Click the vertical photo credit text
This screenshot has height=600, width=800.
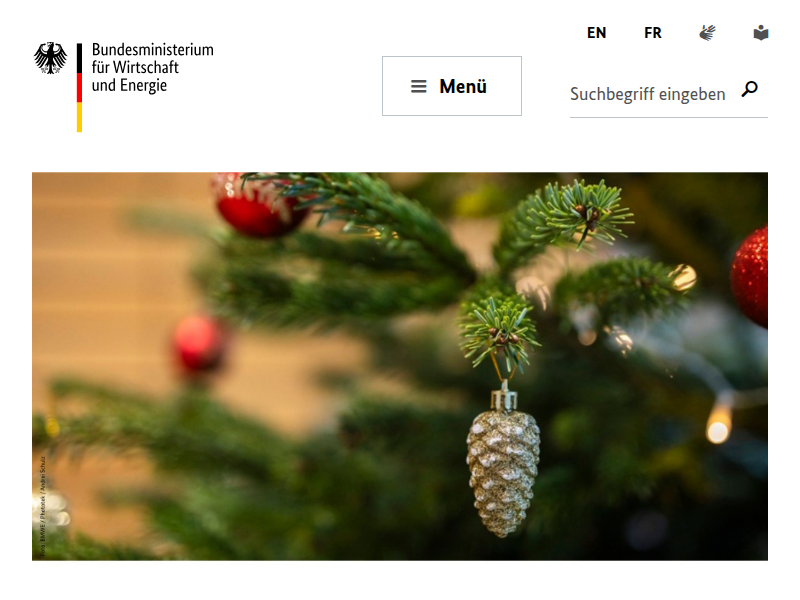(43, 505)
